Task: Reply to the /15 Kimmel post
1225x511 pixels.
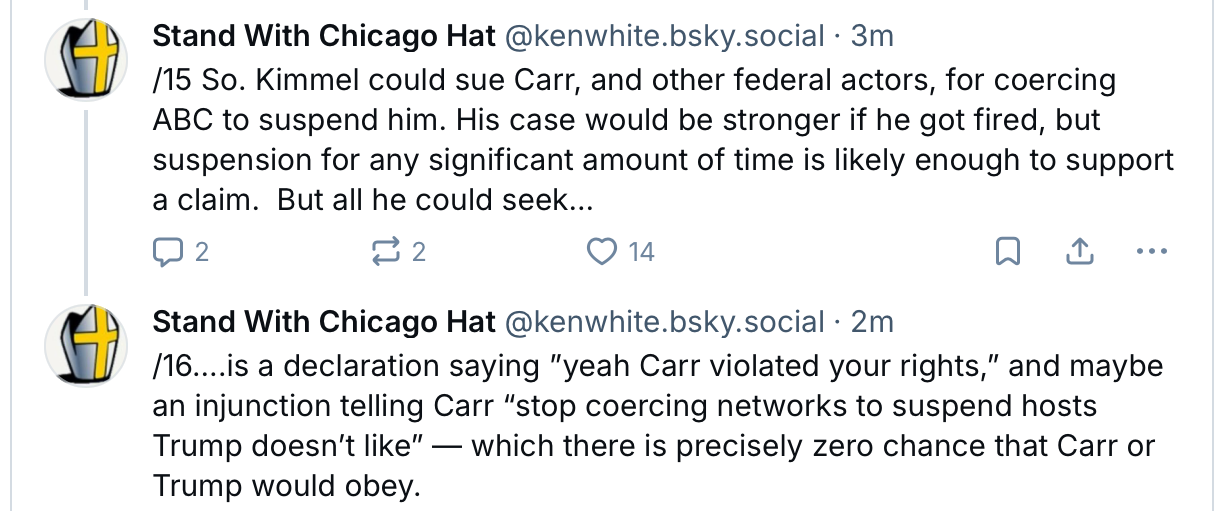Action: [166, 252]
